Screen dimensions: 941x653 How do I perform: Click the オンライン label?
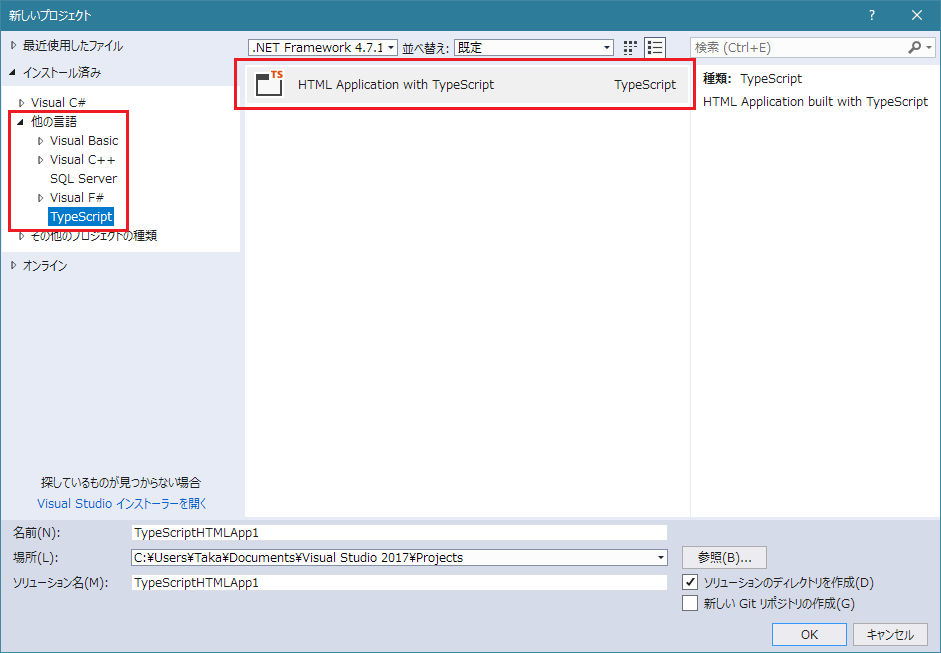[x=45, y=265]
